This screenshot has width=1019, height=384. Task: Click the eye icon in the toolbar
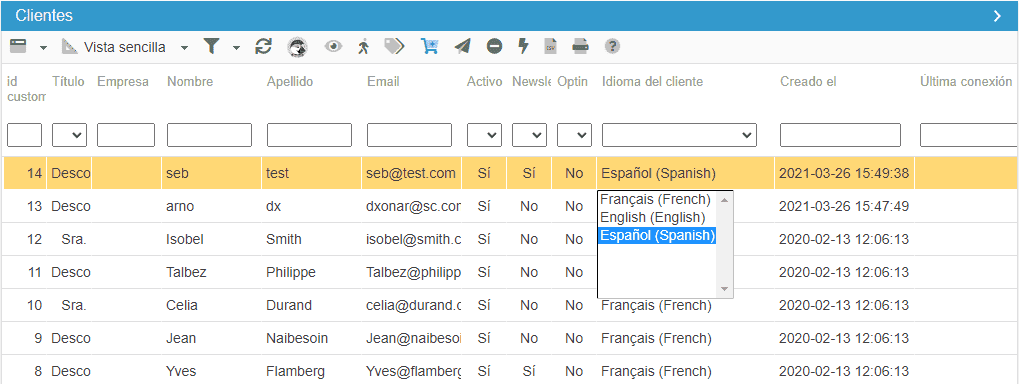[x=333, y=46]
